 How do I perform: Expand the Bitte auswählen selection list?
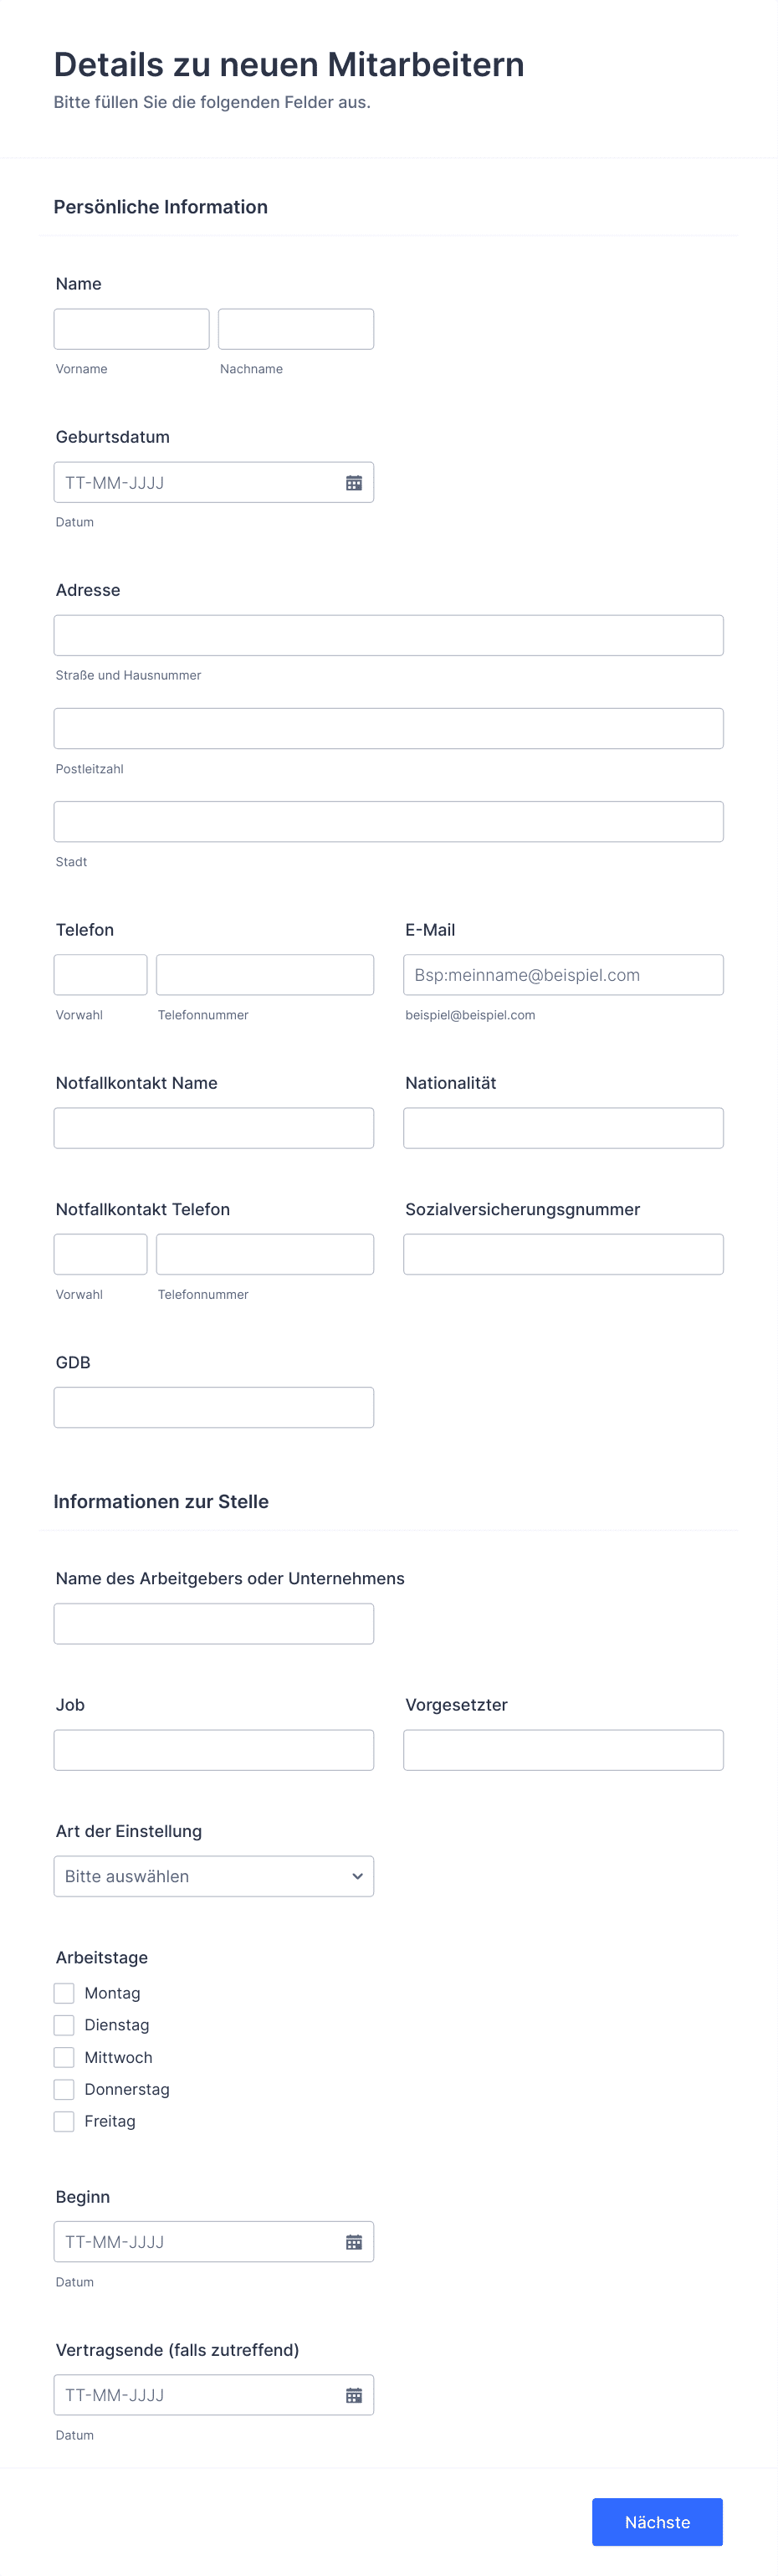(213, 1876)
